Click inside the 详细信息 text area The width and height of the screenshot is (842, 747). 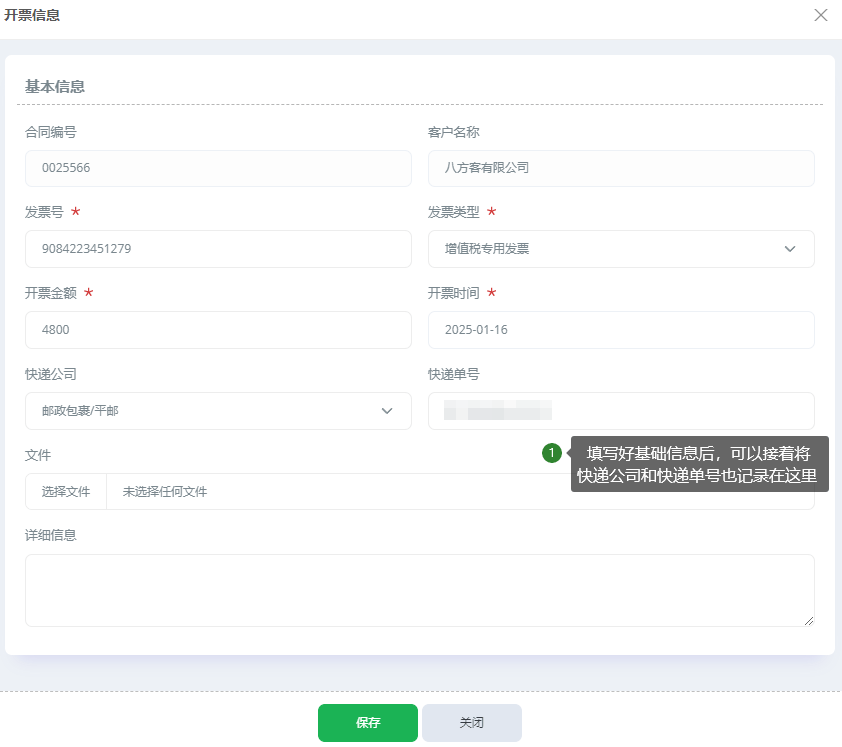click(419, 590)
